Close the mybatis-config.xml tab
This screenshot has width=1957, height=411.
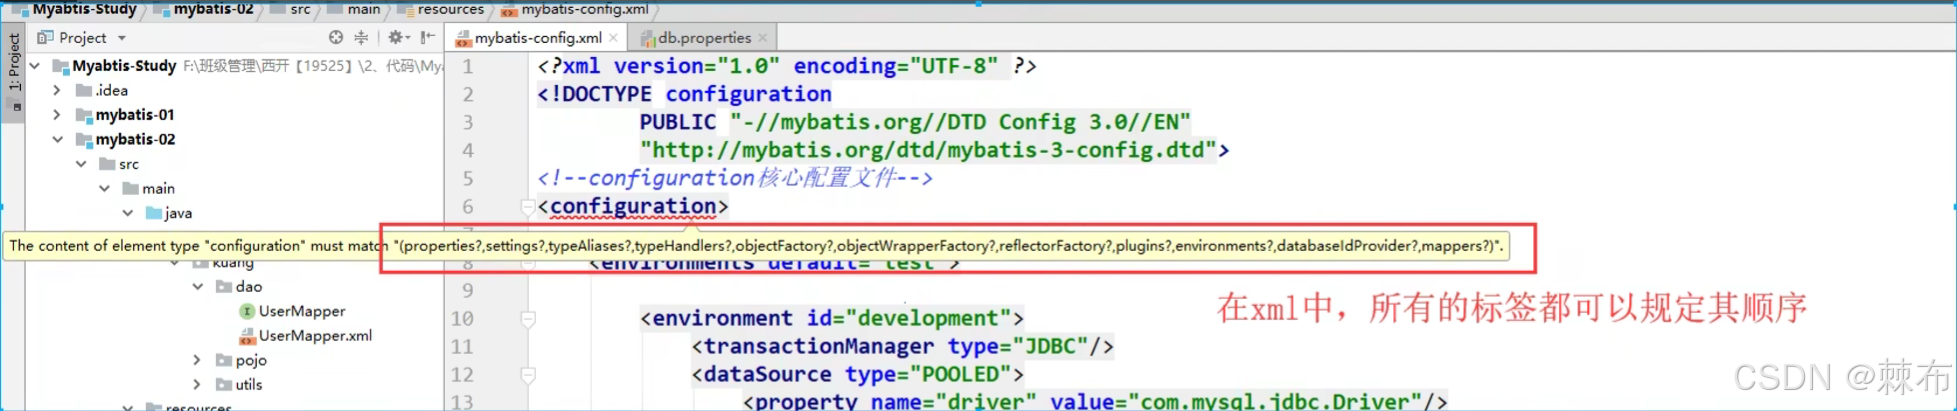click(x=613, y=37)
